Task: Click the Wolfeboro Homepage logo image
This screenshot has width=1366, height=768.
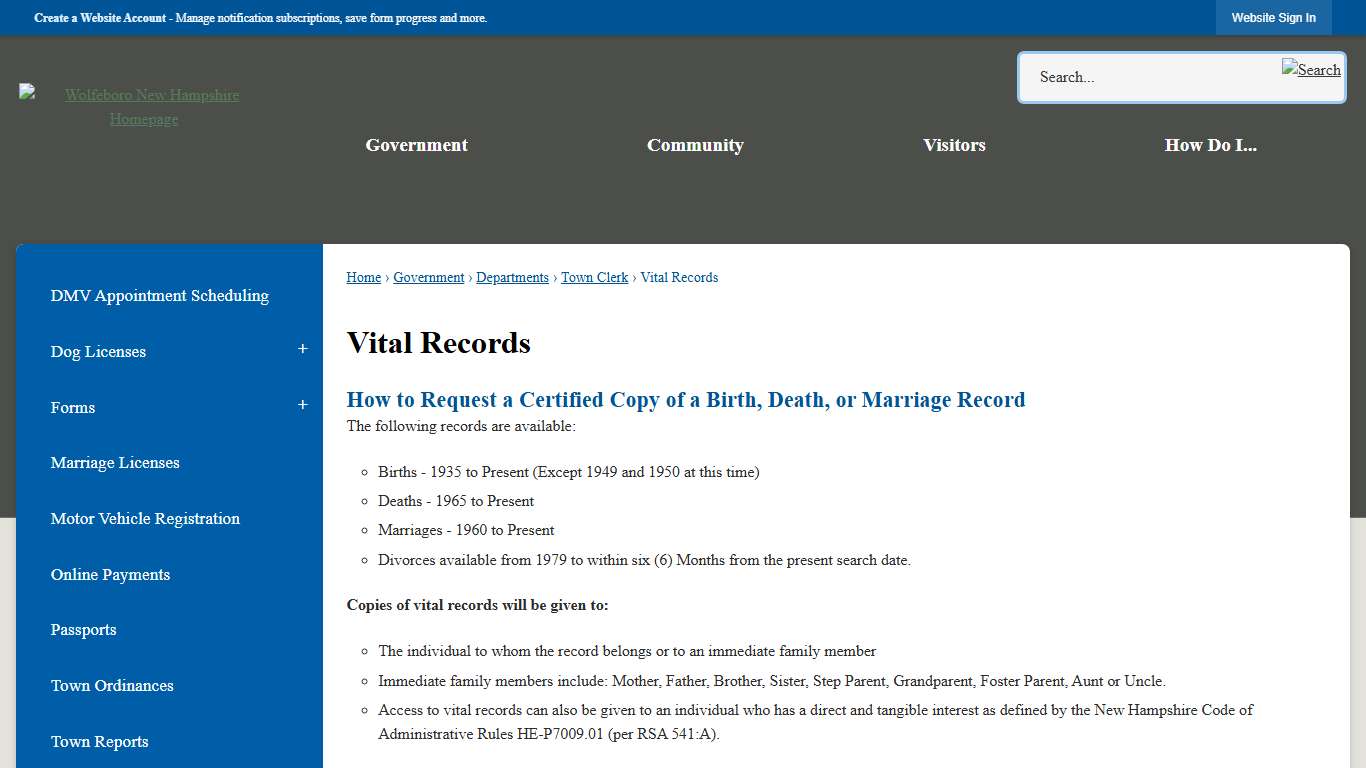Action: (x=28, y=95)
